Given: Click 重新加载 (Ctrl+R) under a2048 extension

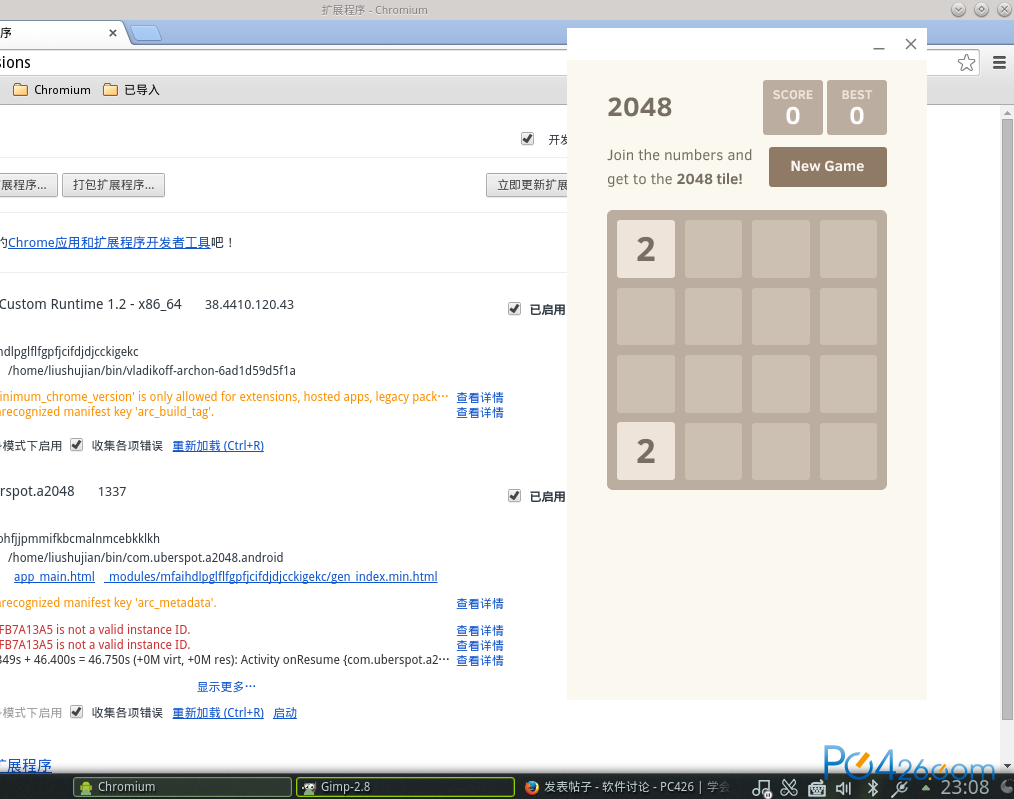Looking at the screenshot, I should coord(218,713).
